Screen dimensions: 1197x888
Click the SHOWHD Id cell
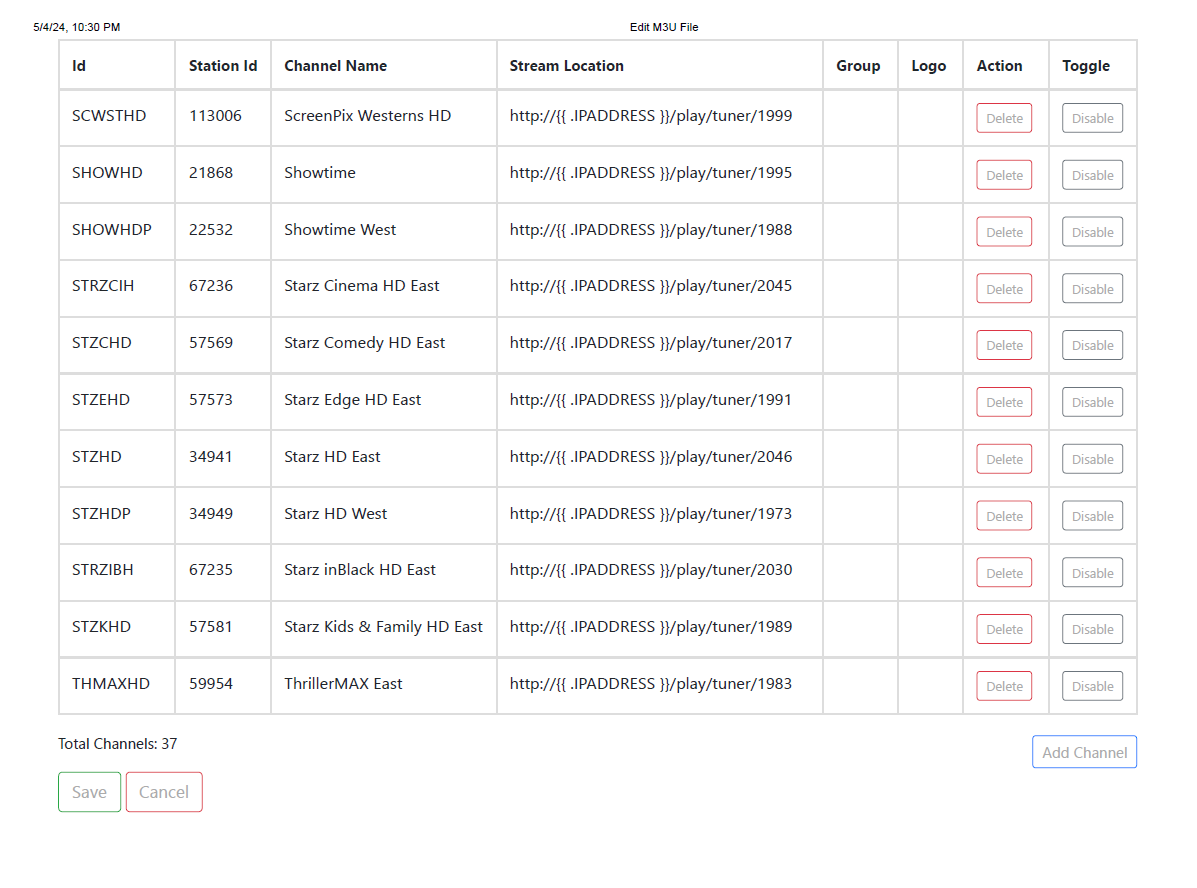108,173
